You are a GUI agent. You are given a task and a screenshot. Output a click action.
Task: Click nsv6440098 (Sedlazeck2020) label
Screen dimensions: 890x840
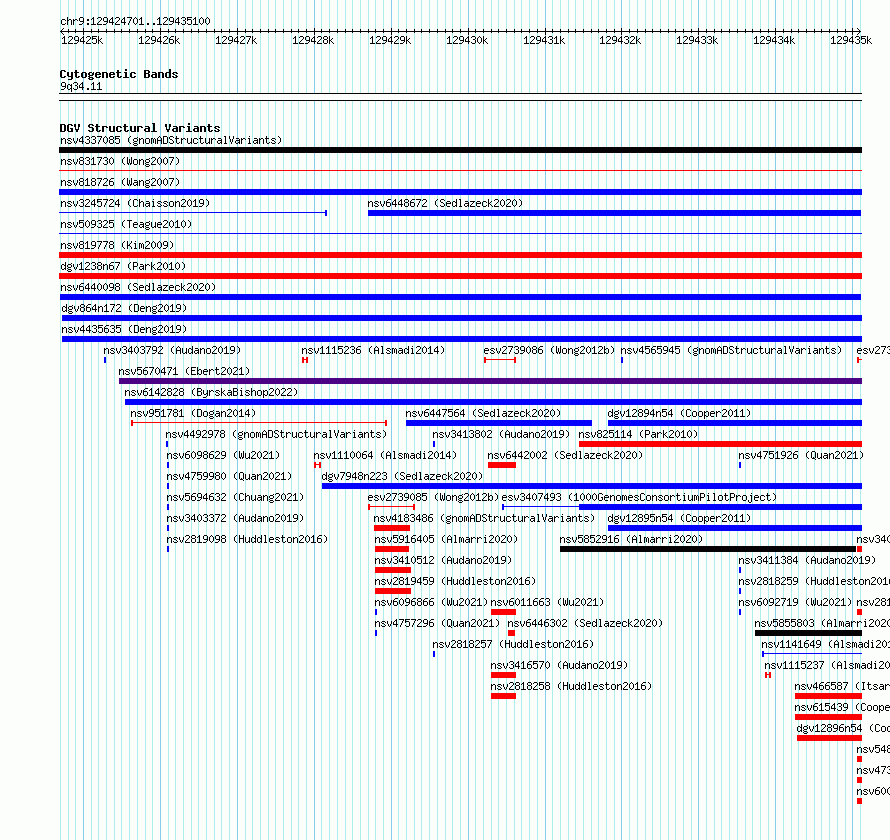click(x=138, y=287)
